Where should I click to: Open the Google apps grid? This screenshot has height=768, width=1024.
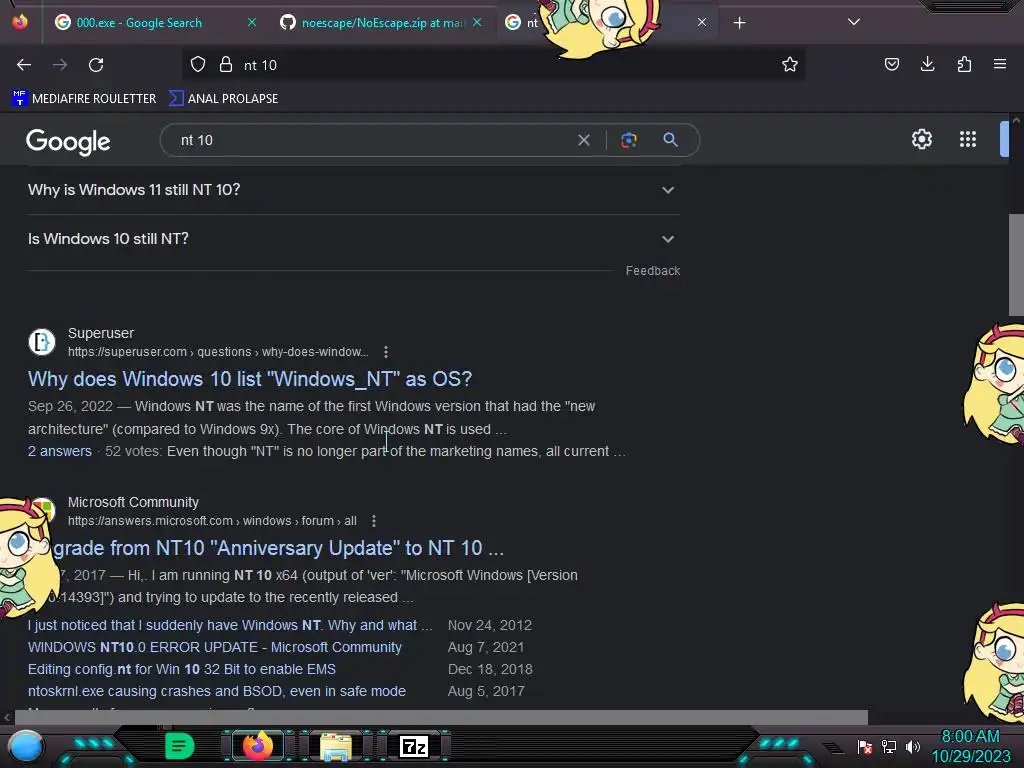point(968,139)
